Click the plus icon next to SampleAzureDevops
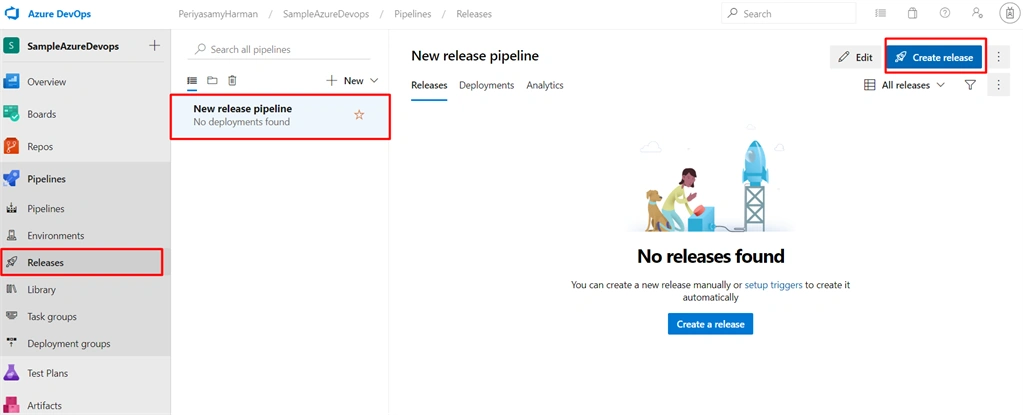 click(155, 46)
